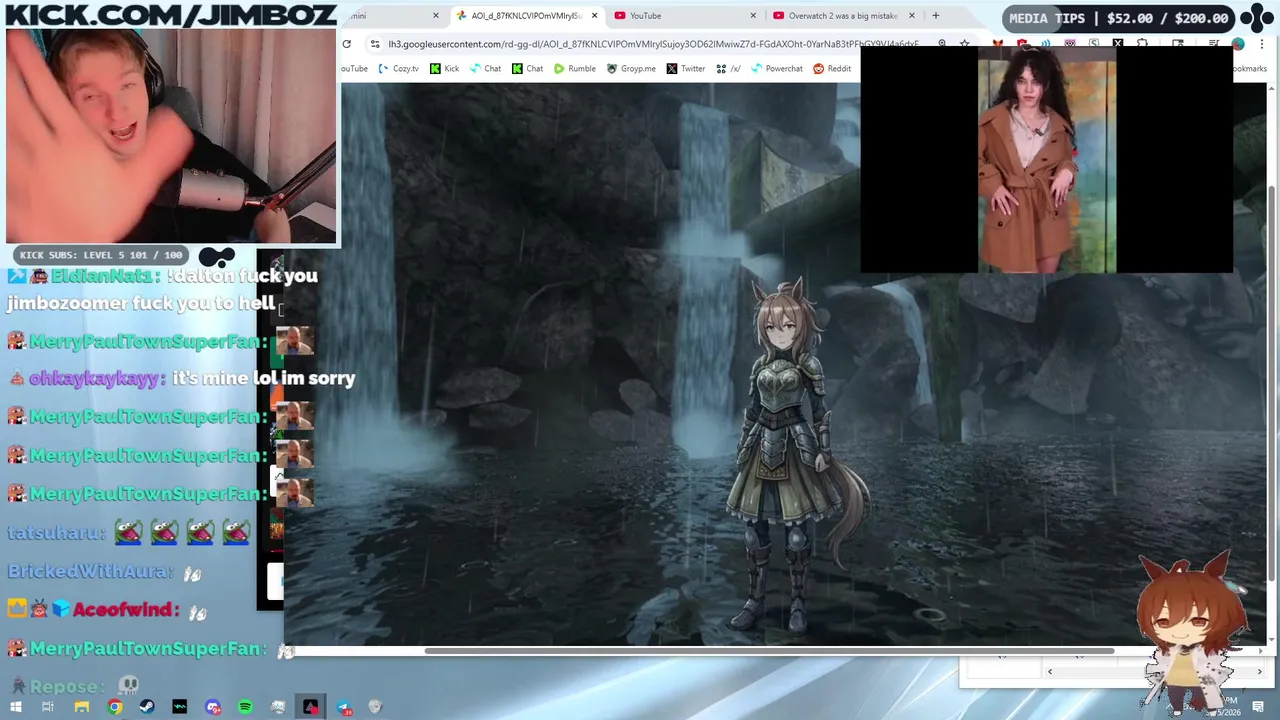Click the username 'Repose' in chat
The image size is (1280, 720).
66,687
